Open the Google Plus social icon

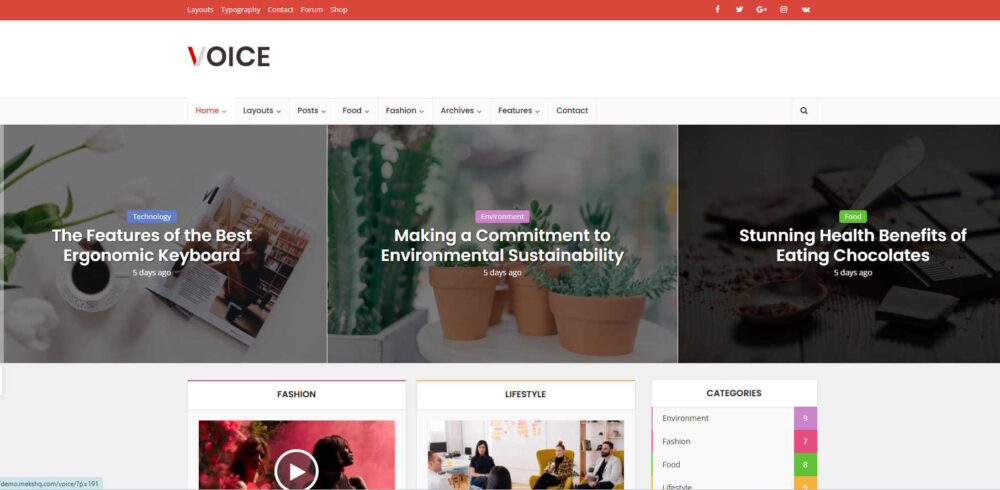761,10
